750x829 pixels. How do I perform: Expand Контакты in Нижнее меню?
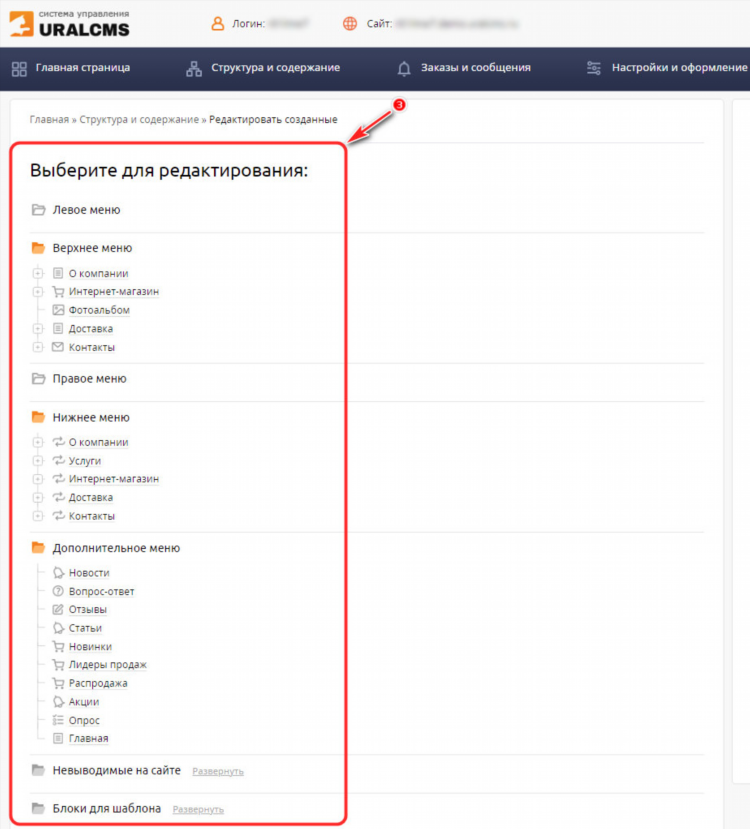38,516
